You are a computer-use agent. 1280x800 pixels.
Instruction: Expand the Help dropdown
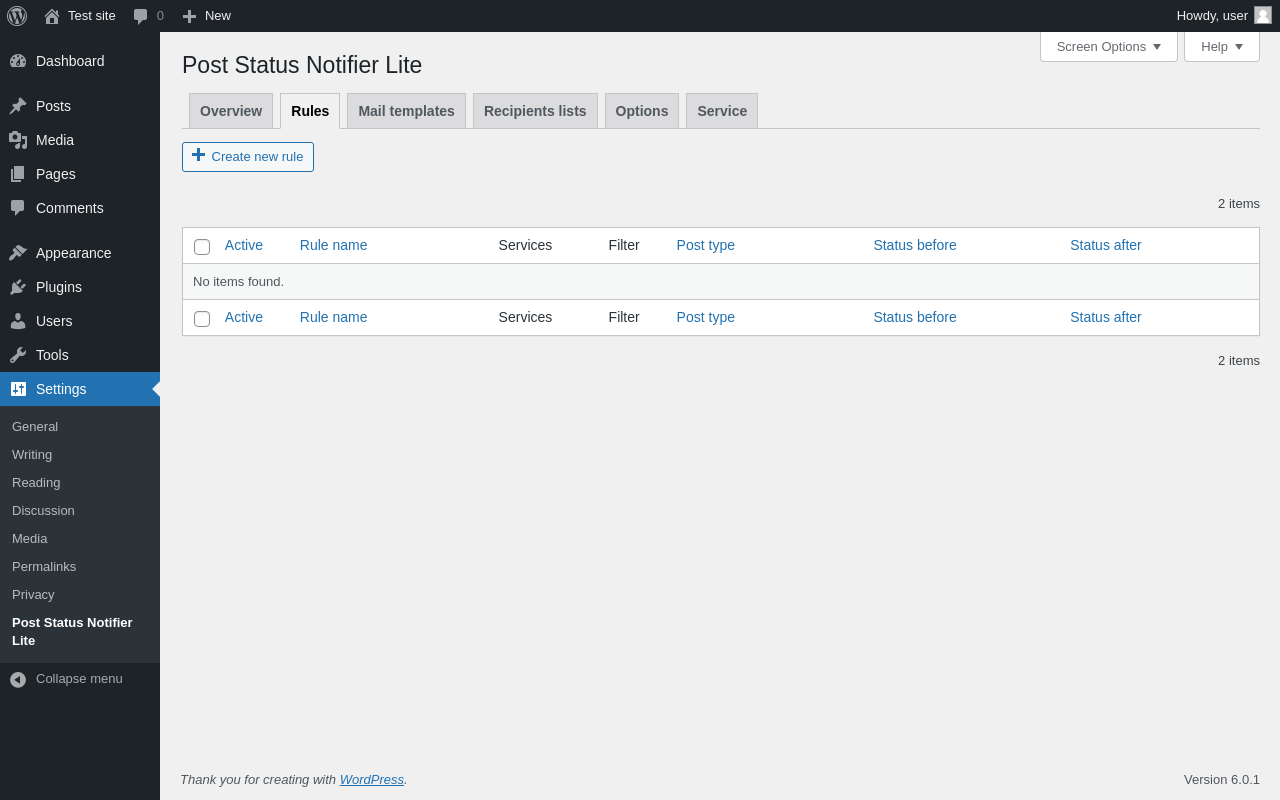pos(1222,46)
